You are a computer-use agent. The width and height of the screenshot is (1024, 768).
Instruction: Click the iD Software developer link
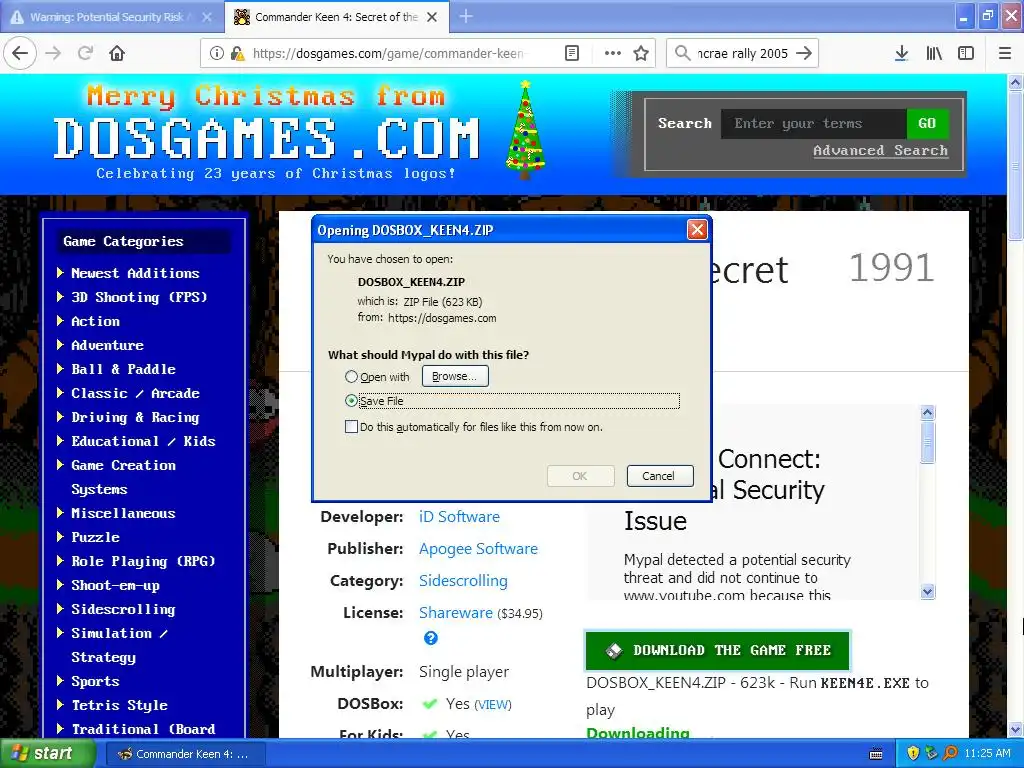pos(459,517)
